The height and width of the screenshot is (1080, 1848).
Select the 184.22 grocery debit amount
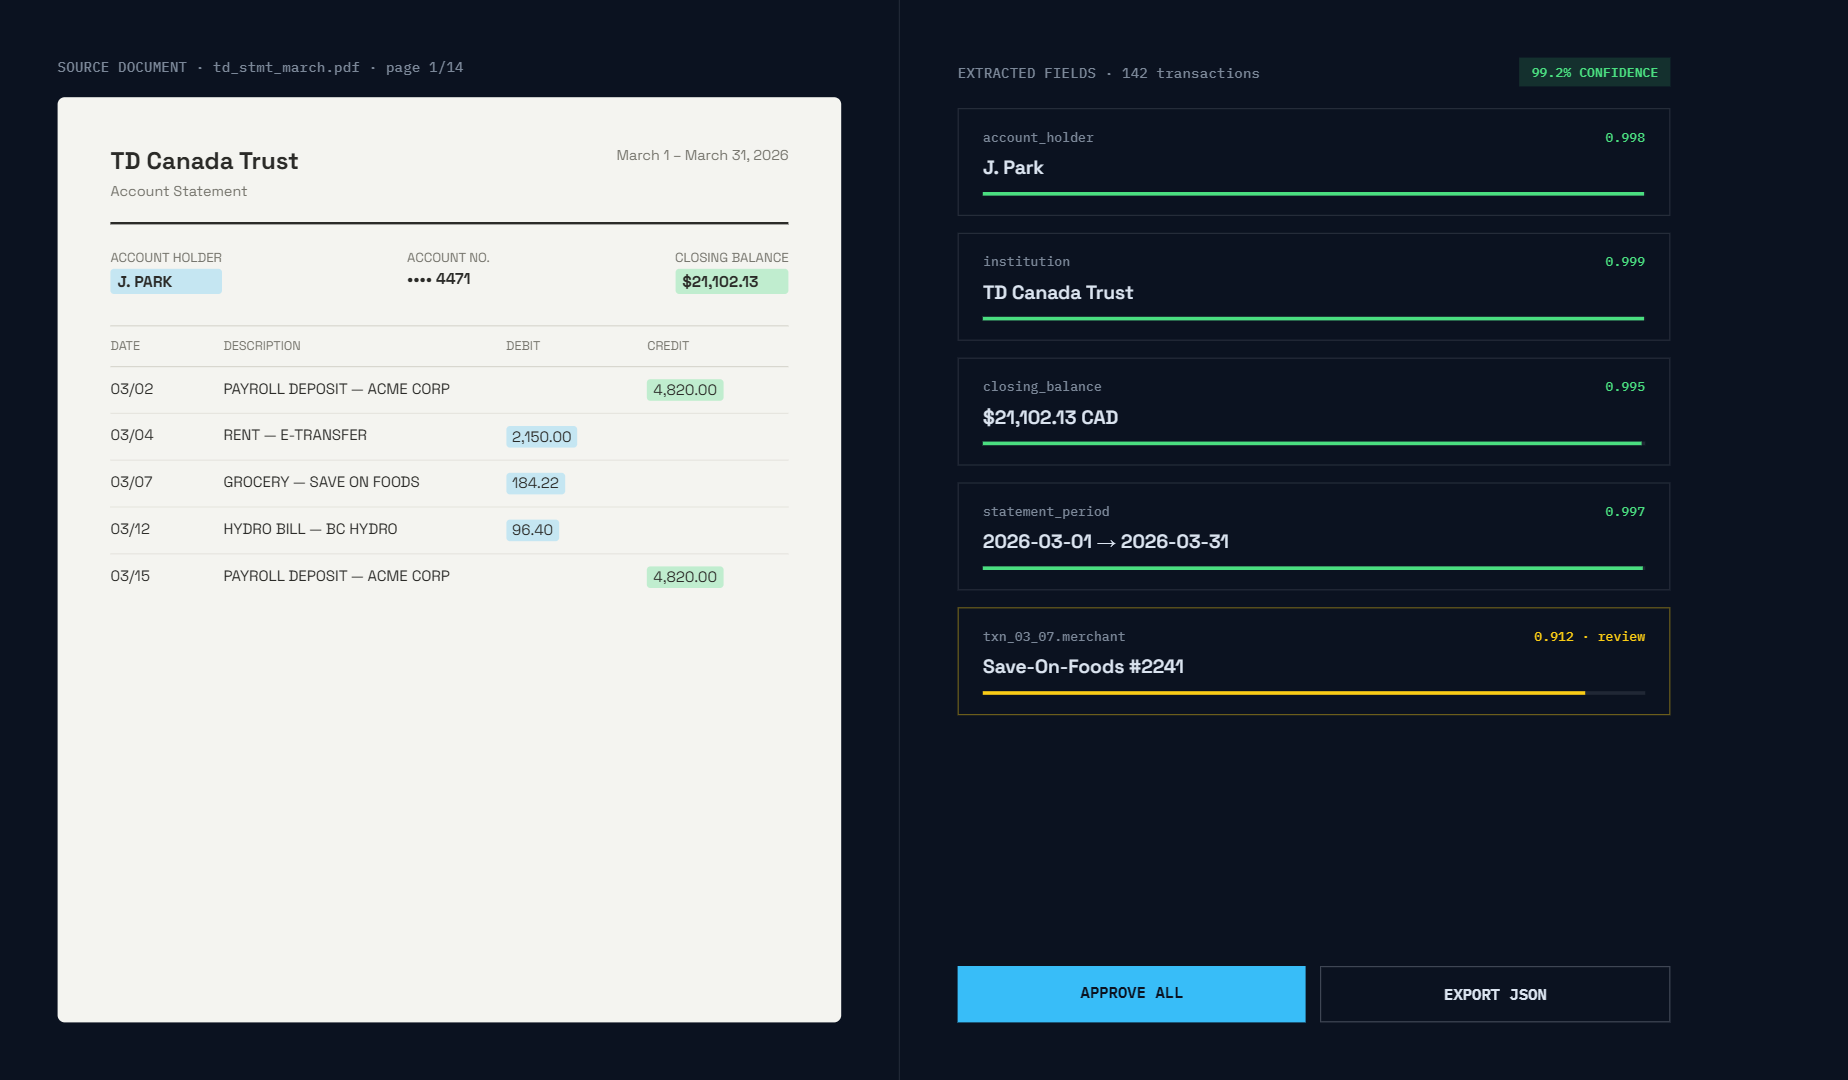535,483
